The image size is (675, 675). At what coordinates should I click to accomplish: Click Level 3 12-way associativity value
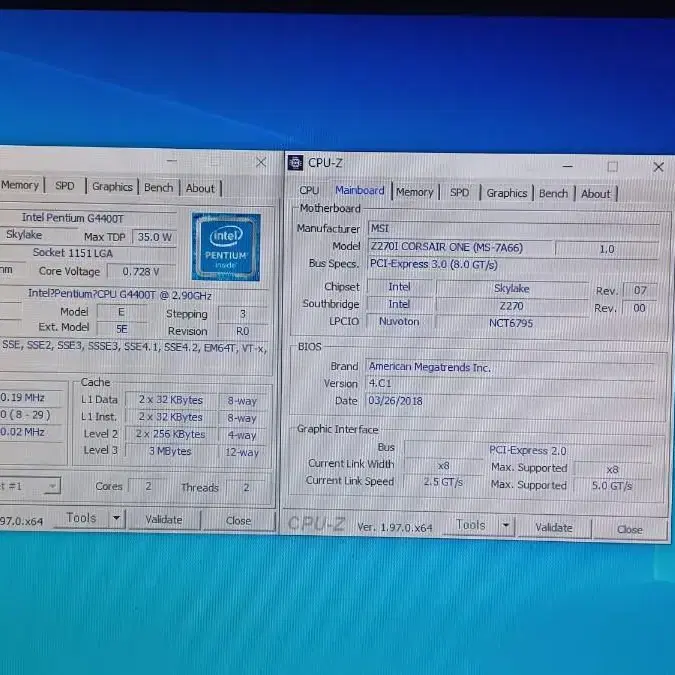[242, 452]
